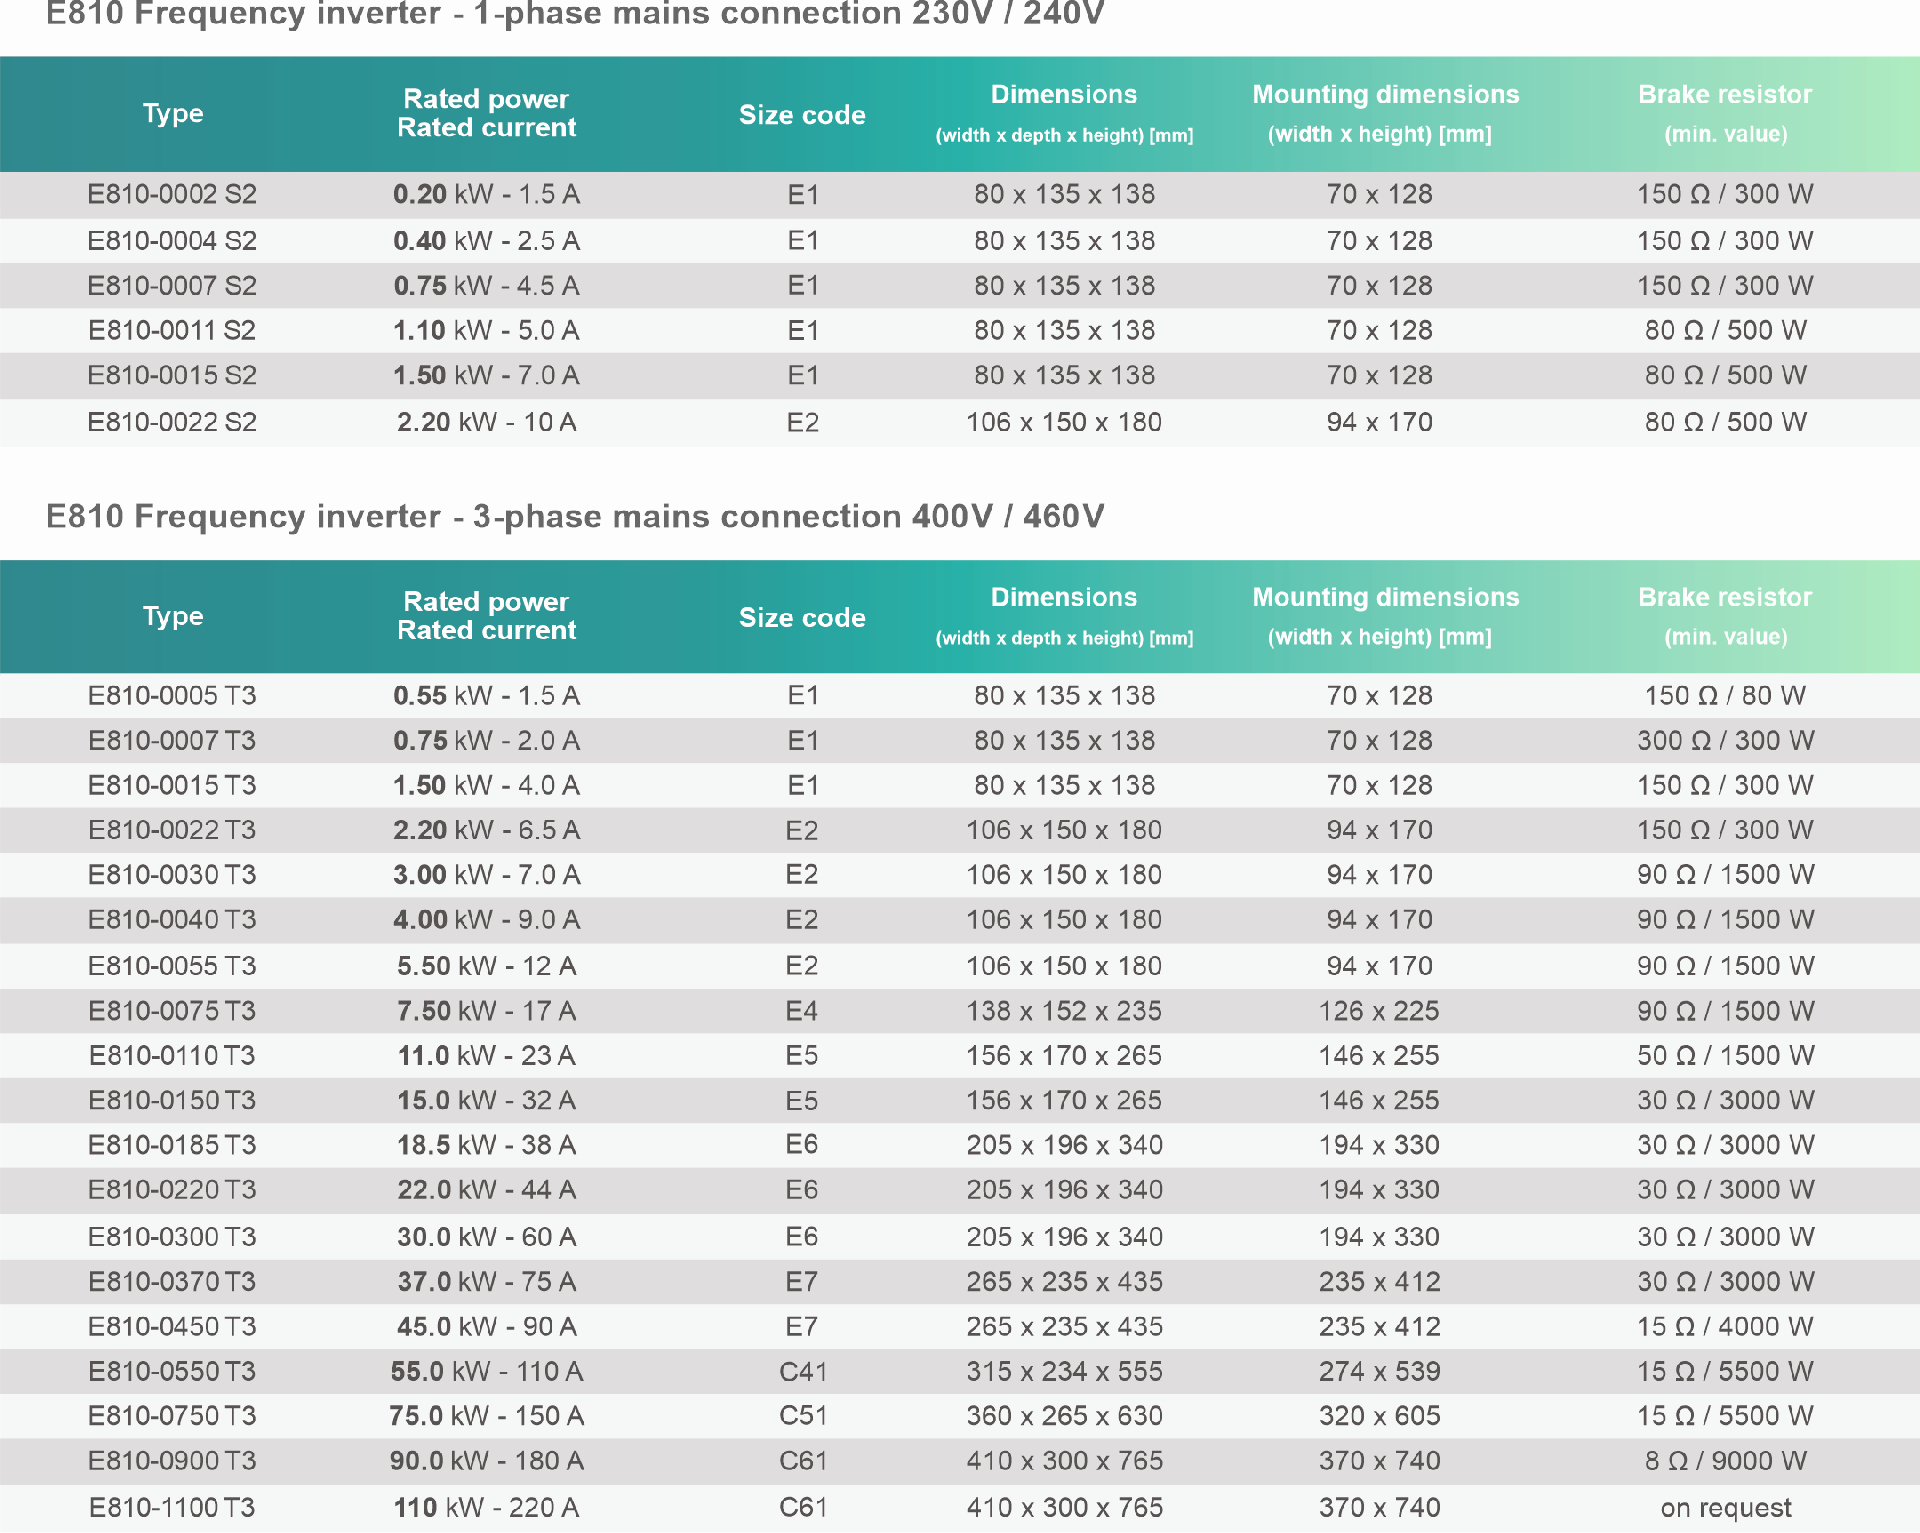This screenshot has width=1920, height=1533.
Task: Click the Mounting dimensions header in first table
Action: [1385, 113]
